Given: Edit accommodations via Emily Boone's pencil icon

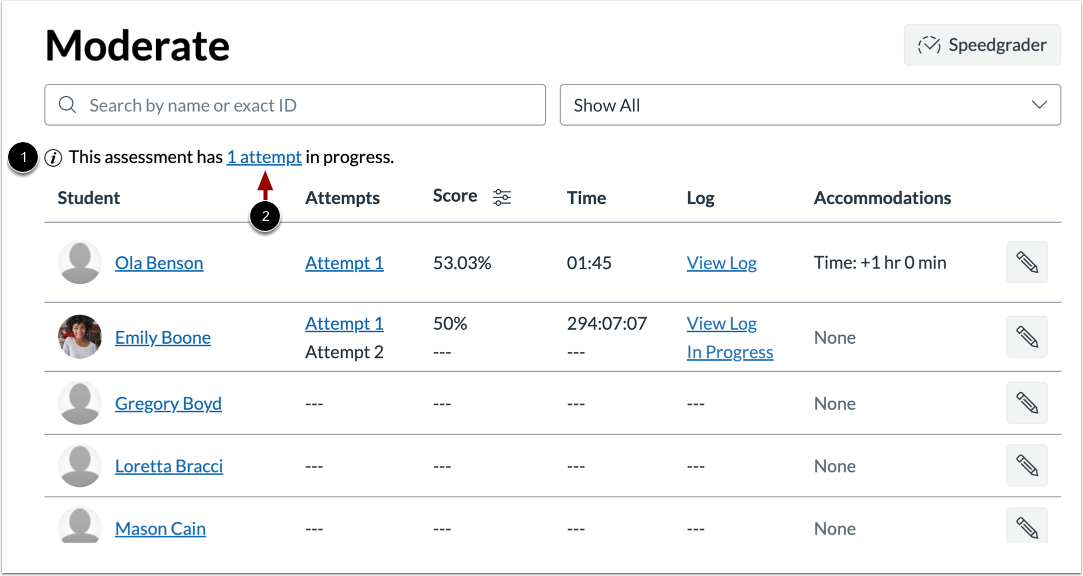Looking at the screenshot, I should coord(1027,337).
